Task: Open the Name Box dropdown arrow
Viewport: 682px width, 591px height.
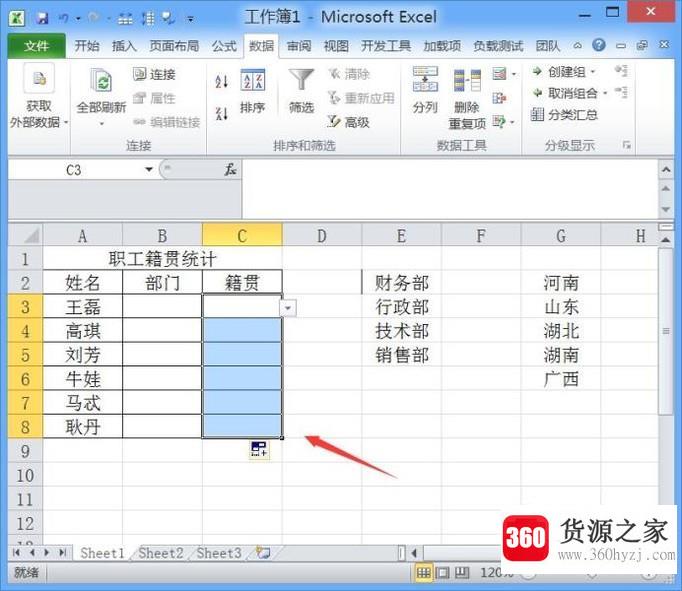Action: pos(149,169)
